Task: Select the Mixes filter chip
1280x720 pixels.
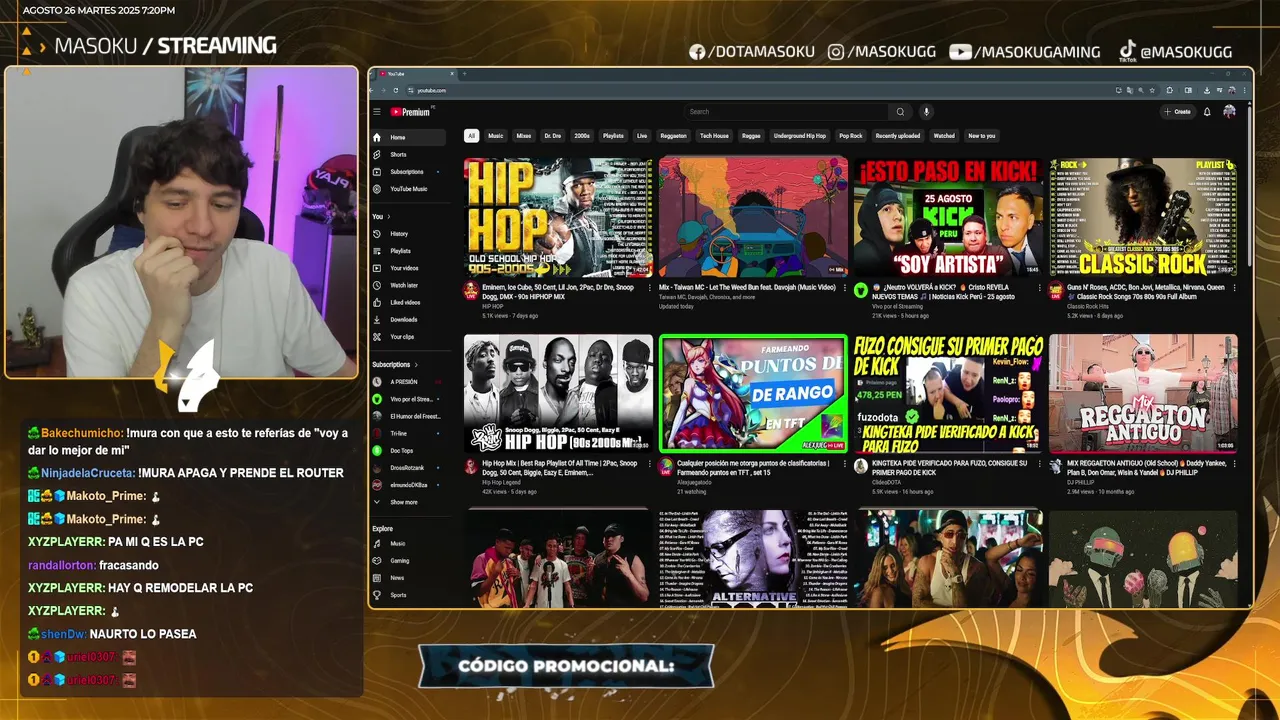Action: [x=524, y=136]
